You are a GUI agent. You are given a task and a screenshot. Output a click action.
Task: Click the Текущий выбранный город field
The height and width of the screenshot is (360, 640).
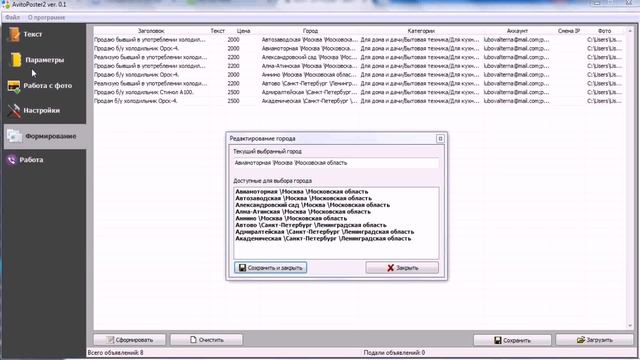[336, 163]
